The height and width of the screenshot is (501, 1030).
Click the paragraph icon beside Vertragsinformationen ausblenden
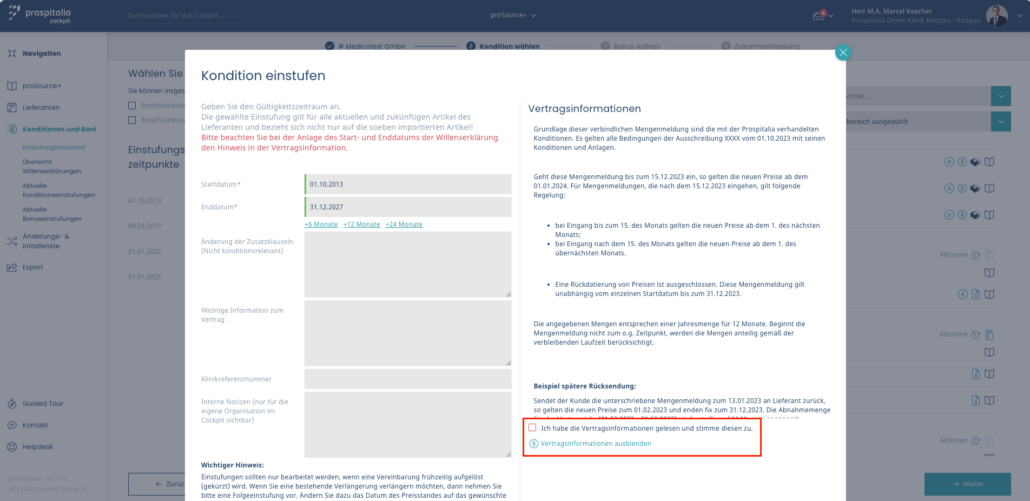coord(533,444)
